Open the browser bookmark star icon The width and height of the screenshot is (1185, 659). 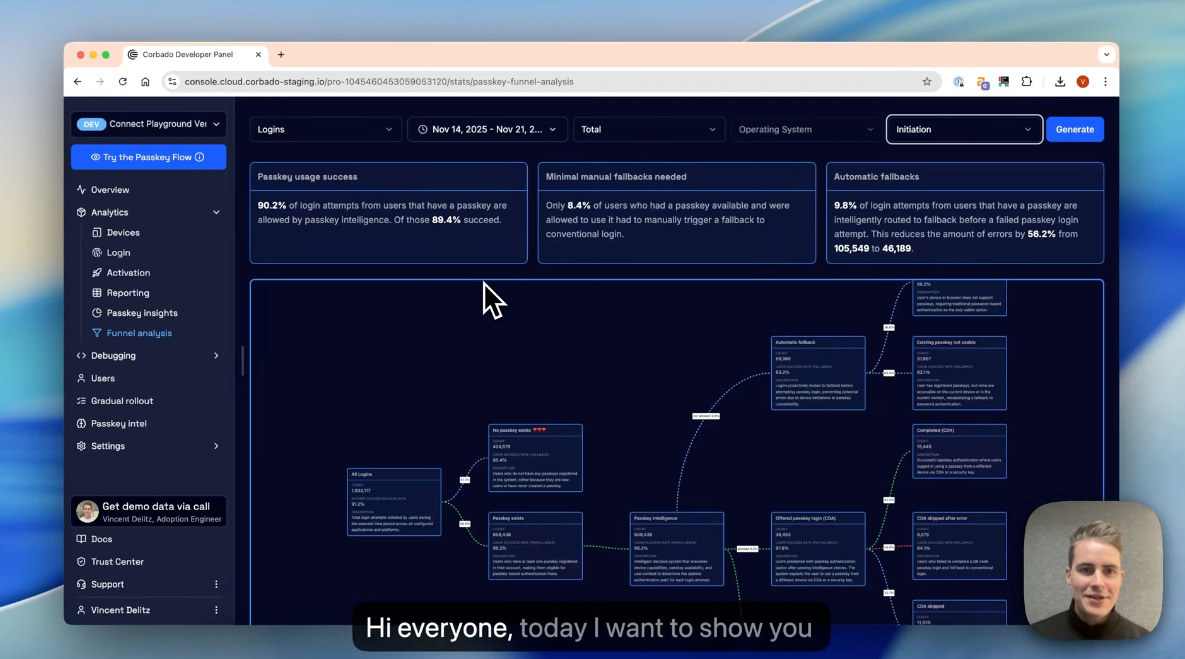pyautogui.click(x=926, y=81)
